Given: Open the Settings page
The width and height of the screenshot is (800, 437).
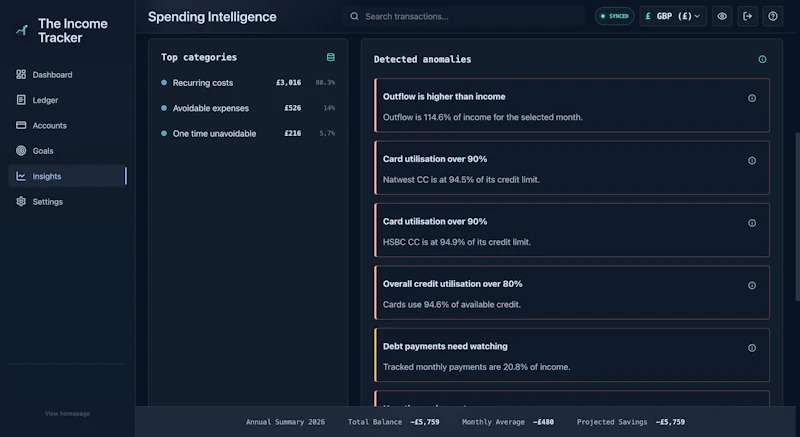Looking at the screenshot, I should coord(67,201).
